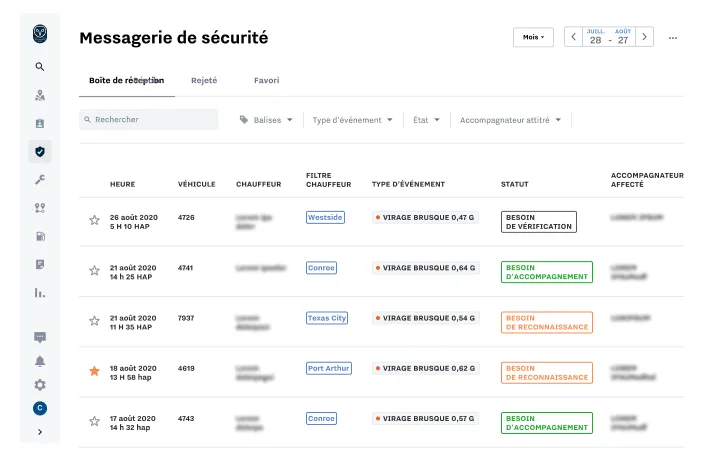Image resolution: width=723 pixels, height=454 pixels.
Task: Open the Mois period dropdown
Action: (x=533, y=37)
